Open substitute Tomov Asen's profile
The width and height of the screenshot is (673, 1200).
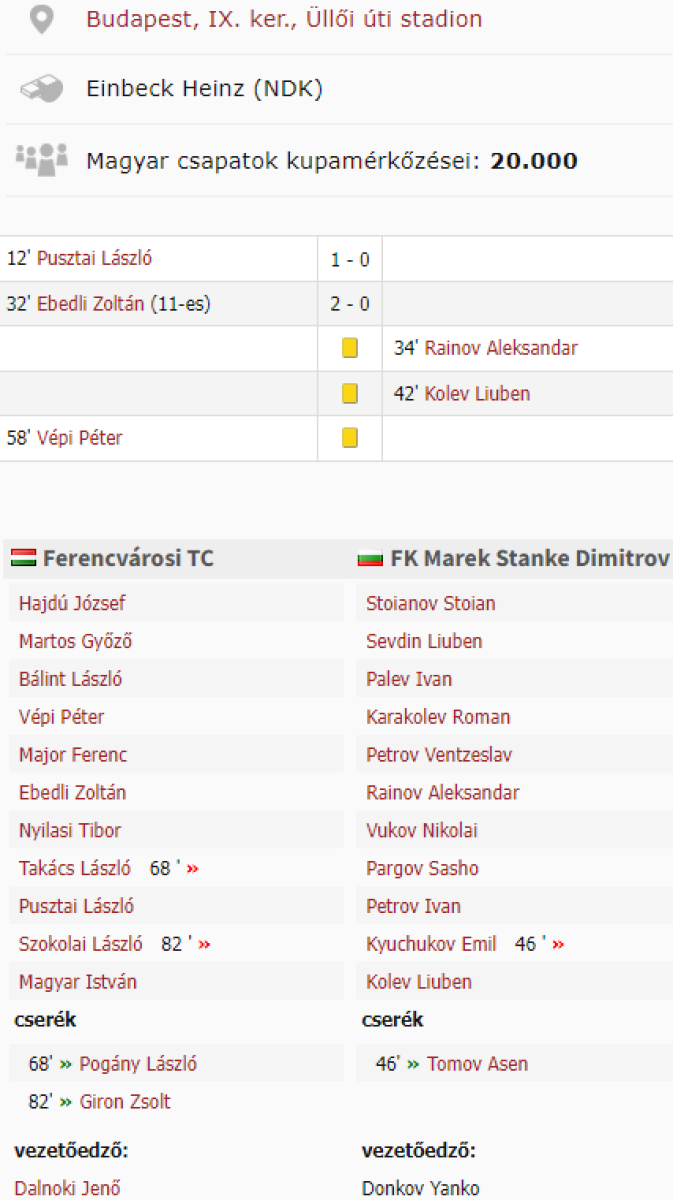click(477, 1064)
